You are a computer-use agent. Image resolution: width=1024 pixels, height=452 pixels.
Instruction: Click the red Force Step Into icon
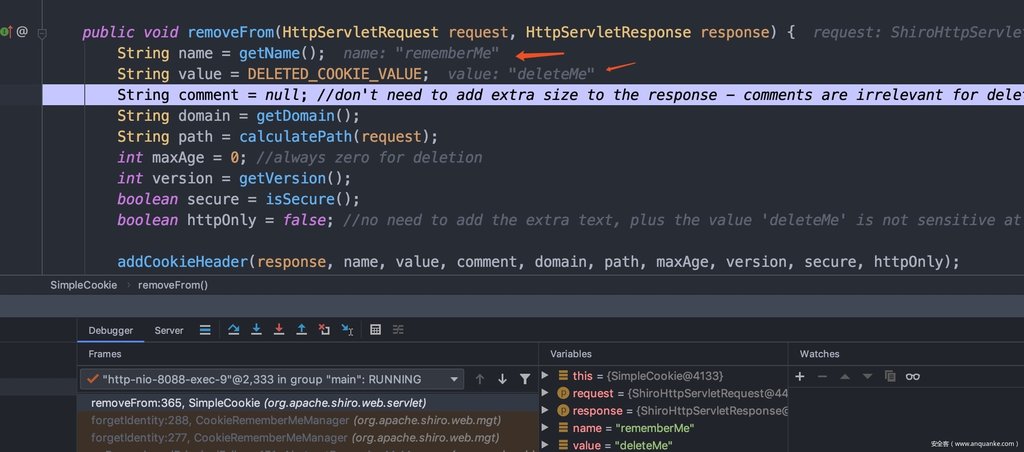[279, 330]
